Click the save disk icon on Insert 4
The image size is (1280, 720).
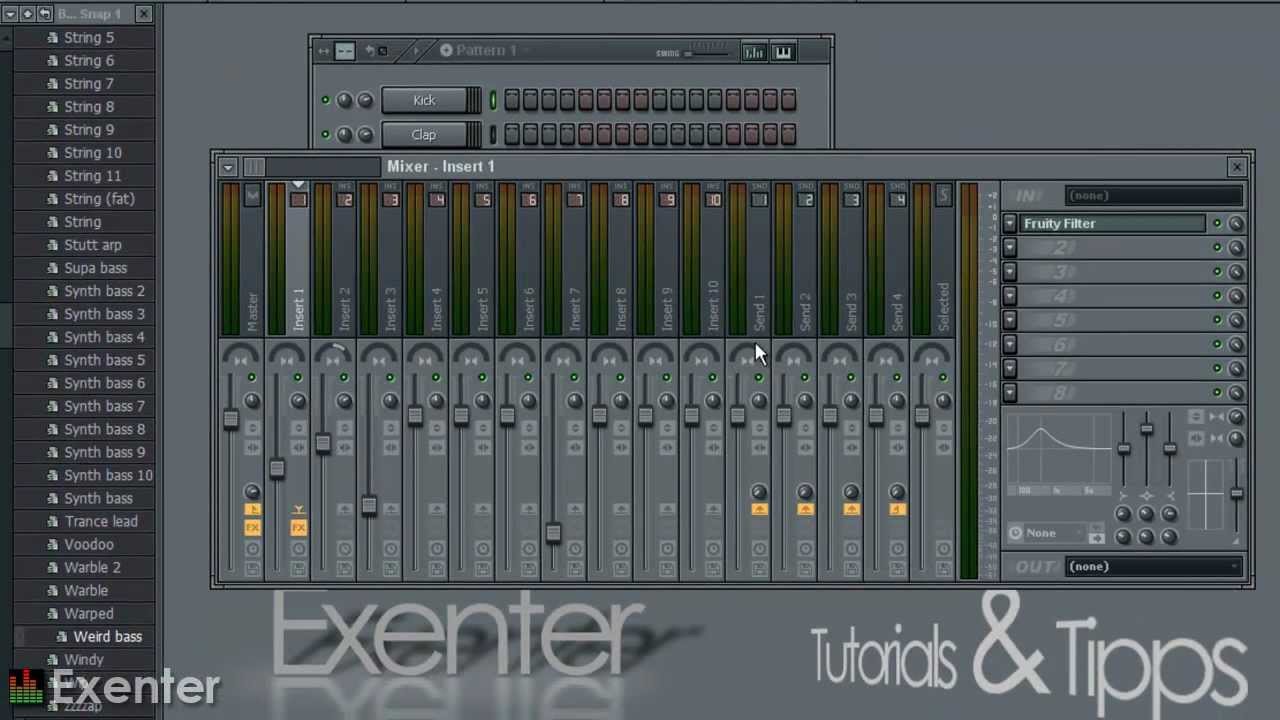436,568
